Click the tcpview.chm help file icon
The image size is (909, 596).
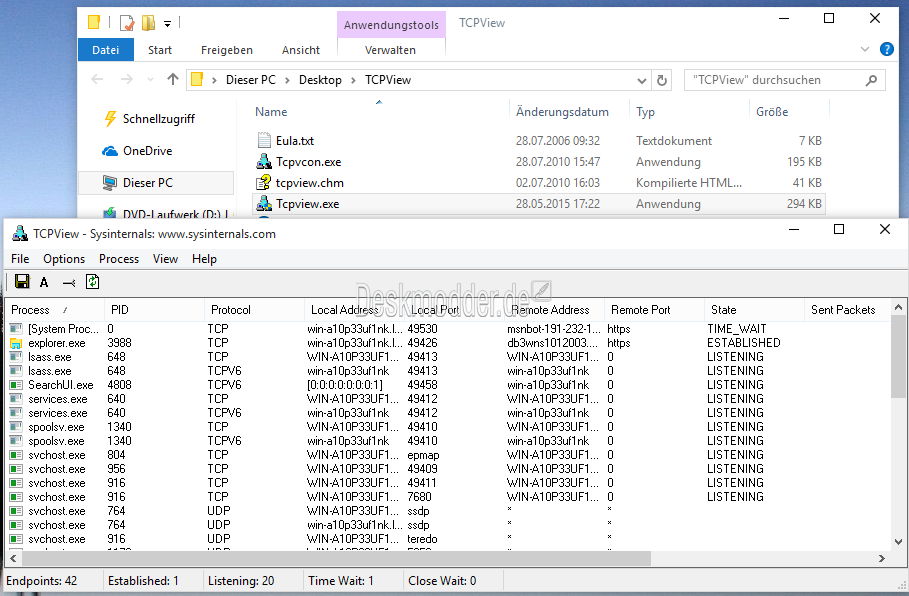[264, 182]
